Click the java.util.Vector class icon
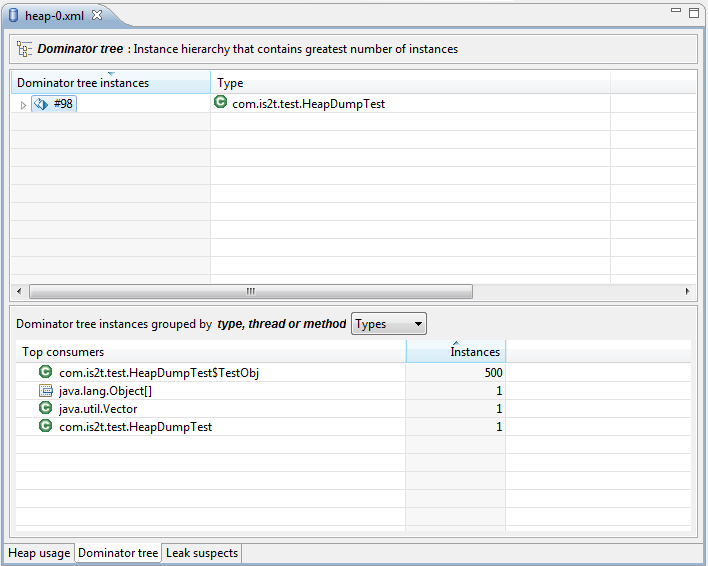The height and width of the screenshot is (566, 708). (x=45, y=409)
